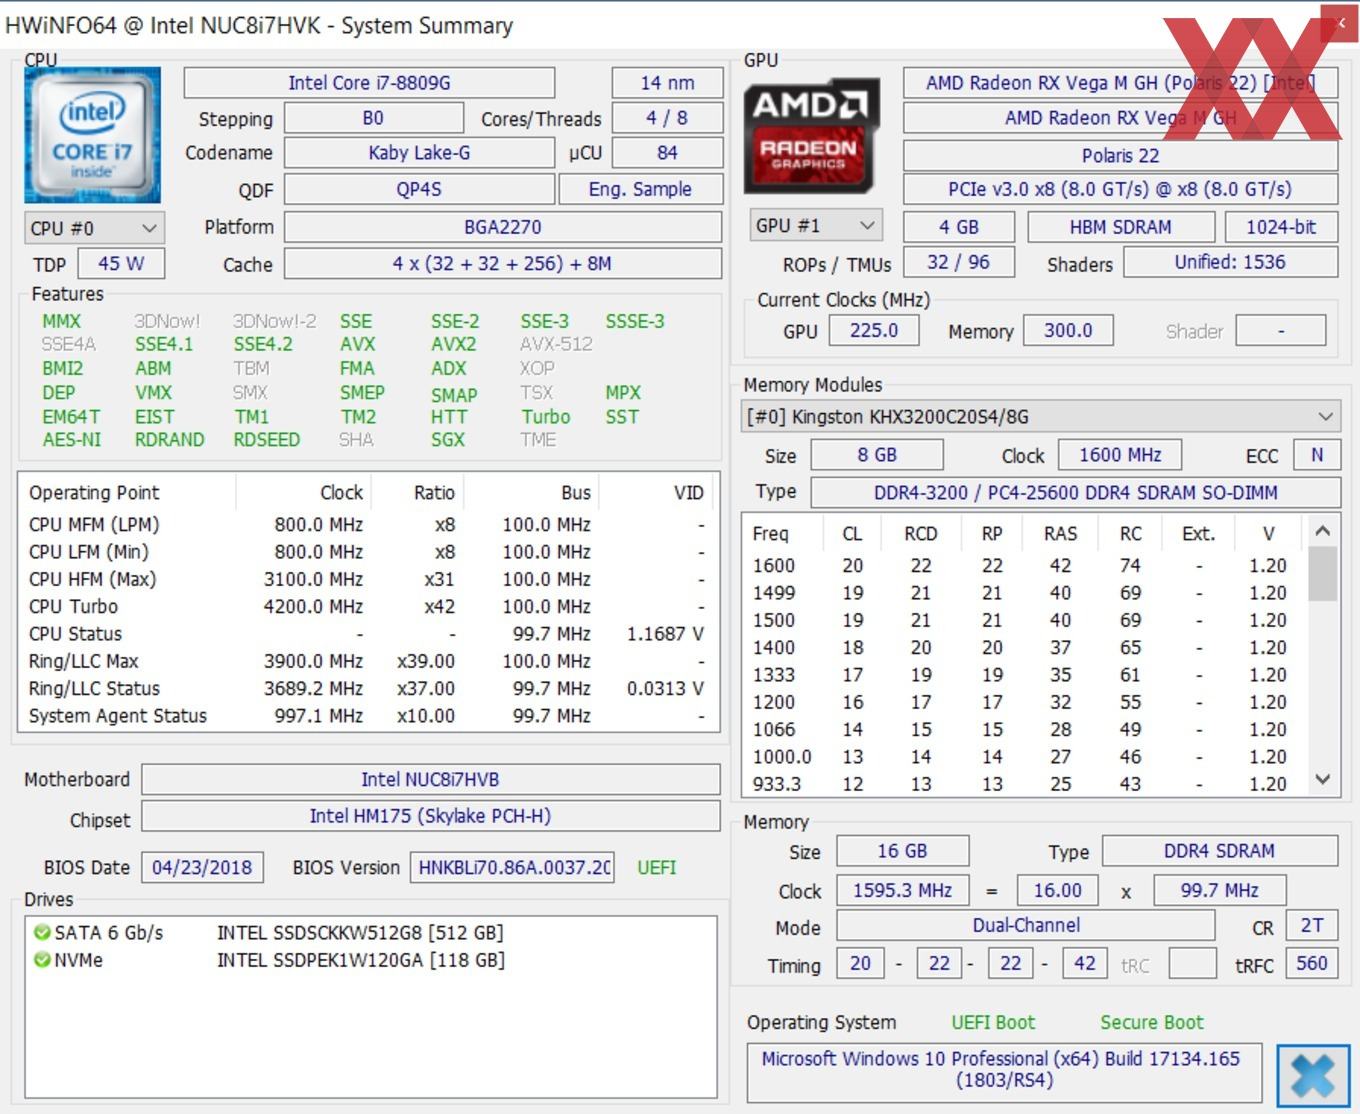Click the NVMe drive status icon
Screen dimensions: 1360x1114
[42, 960]
